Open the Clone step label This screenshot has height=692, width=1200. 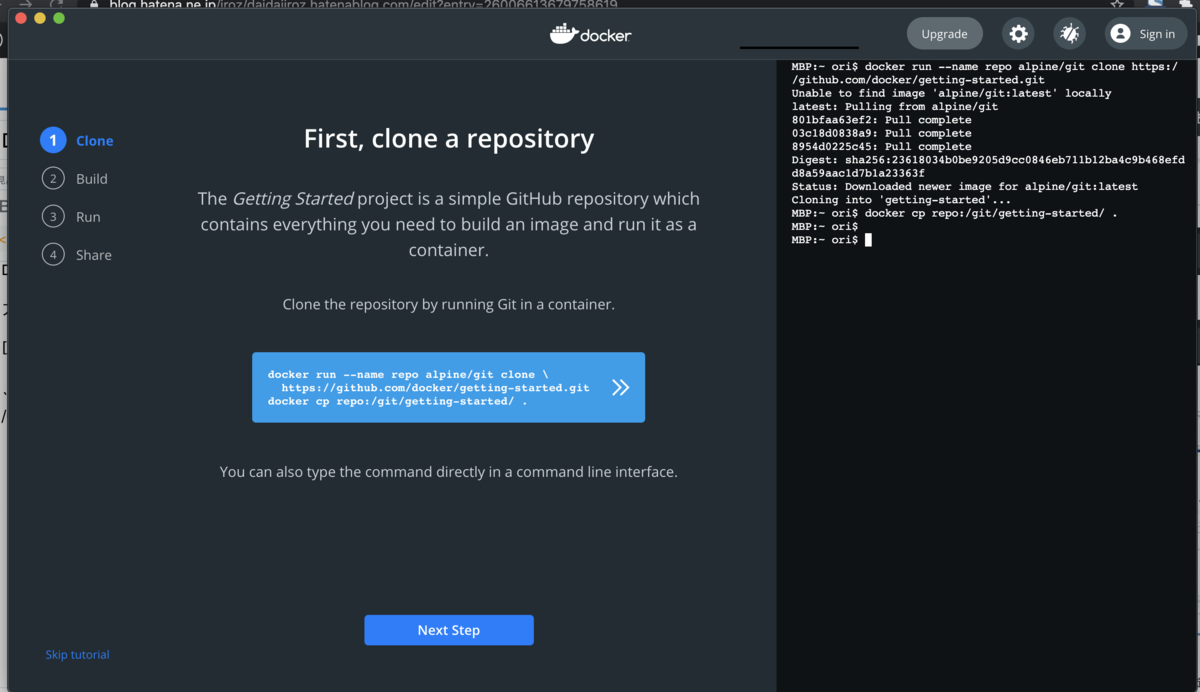pyautogui.click(x=95, y=141)
